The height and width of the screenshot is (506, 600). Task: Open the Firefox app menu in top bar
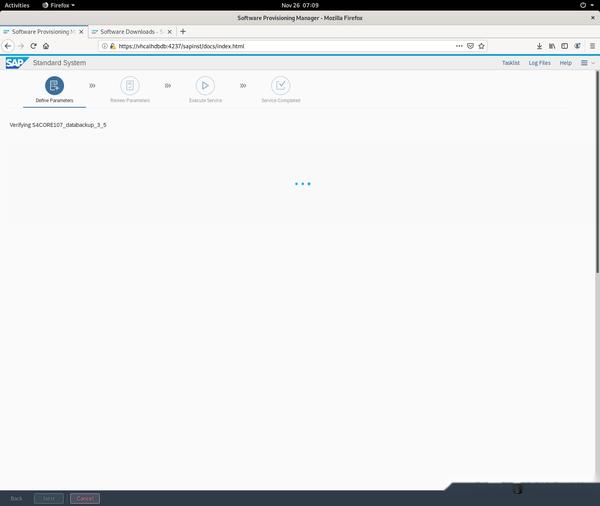[x=58, y=5]
